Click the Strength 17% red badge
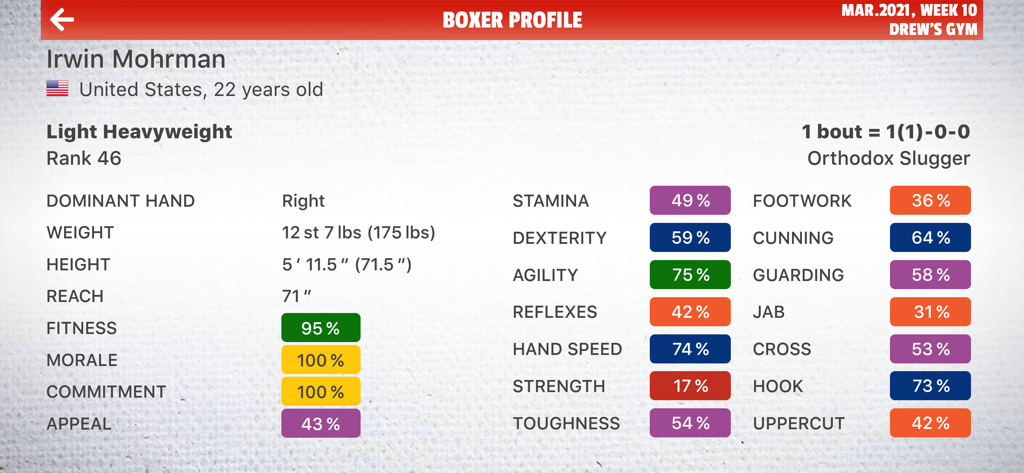The width and height of the screenshot is (1024, 473). [690, 386]
